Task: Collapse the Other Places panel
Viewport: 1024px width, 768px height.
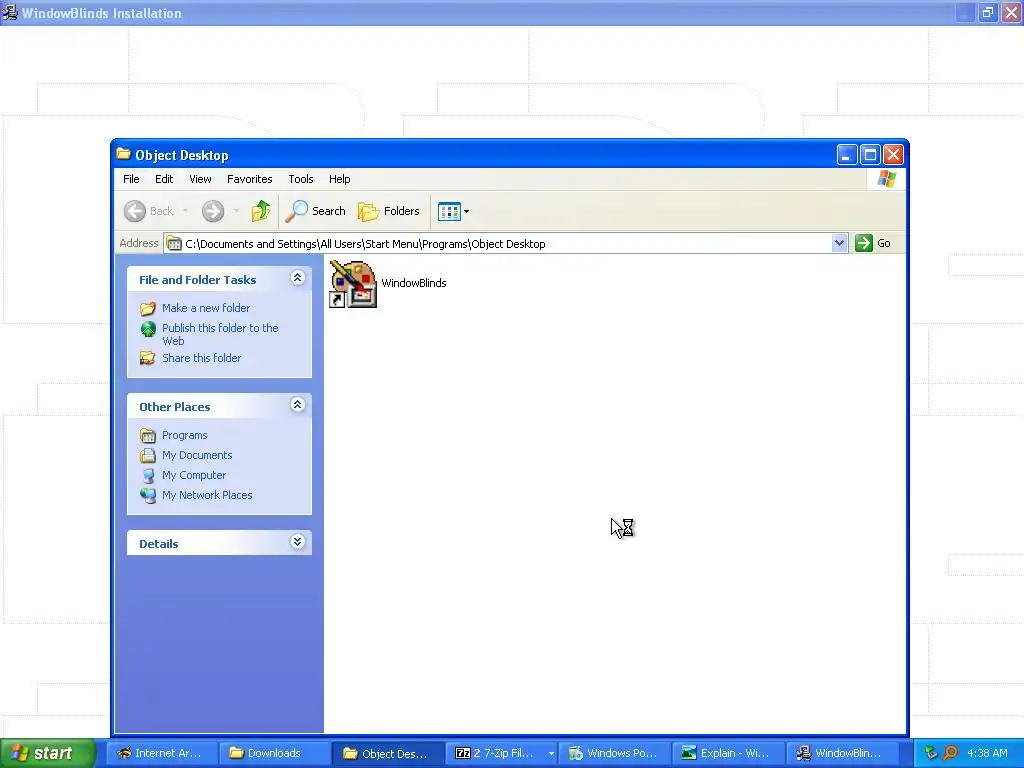Action: (297, 405)
